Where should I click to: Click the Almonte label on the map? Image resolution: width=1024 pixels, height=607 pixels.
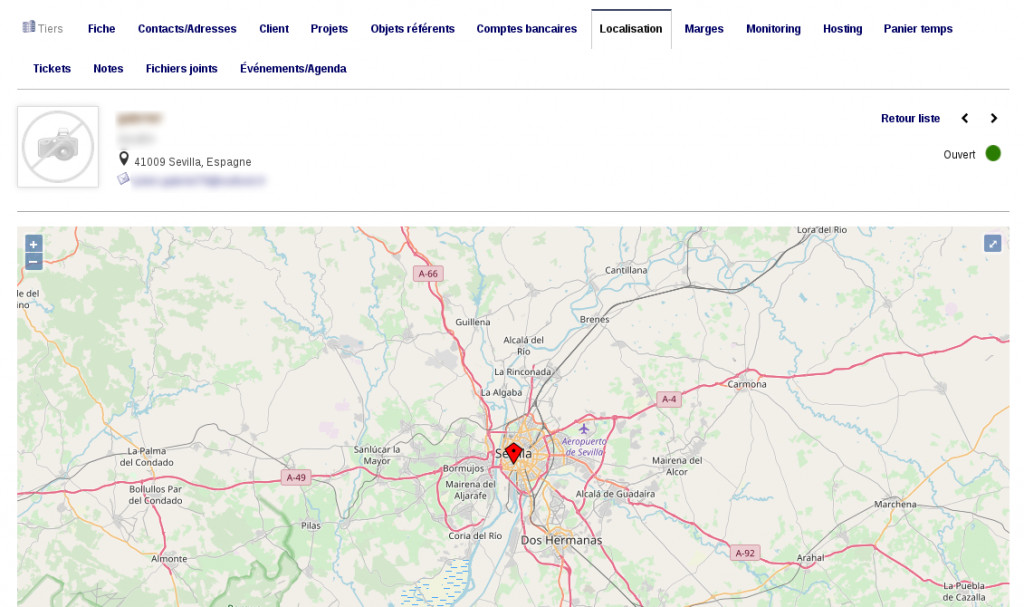point(169,559)
